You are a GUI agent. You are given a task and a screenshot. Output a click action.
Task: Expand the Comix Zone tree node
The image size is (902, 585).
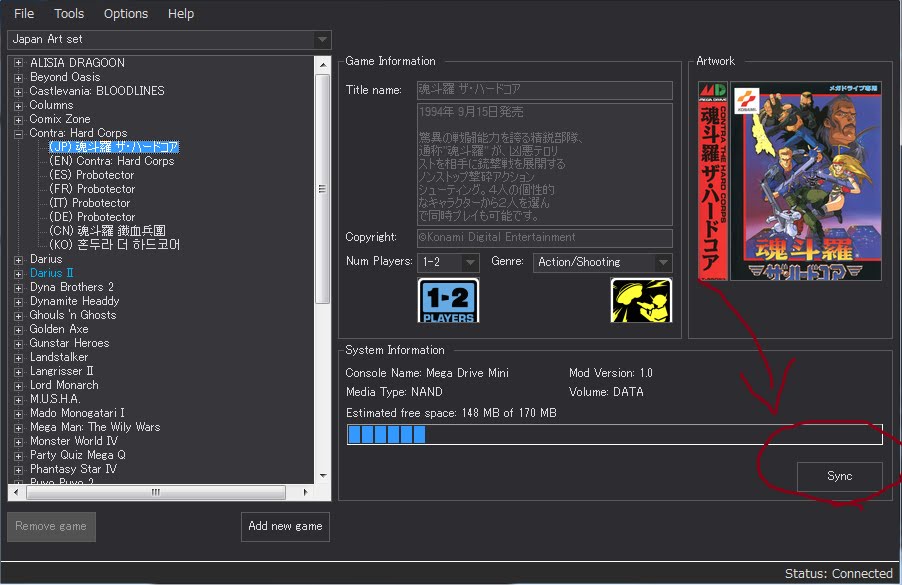coord(18,119)
